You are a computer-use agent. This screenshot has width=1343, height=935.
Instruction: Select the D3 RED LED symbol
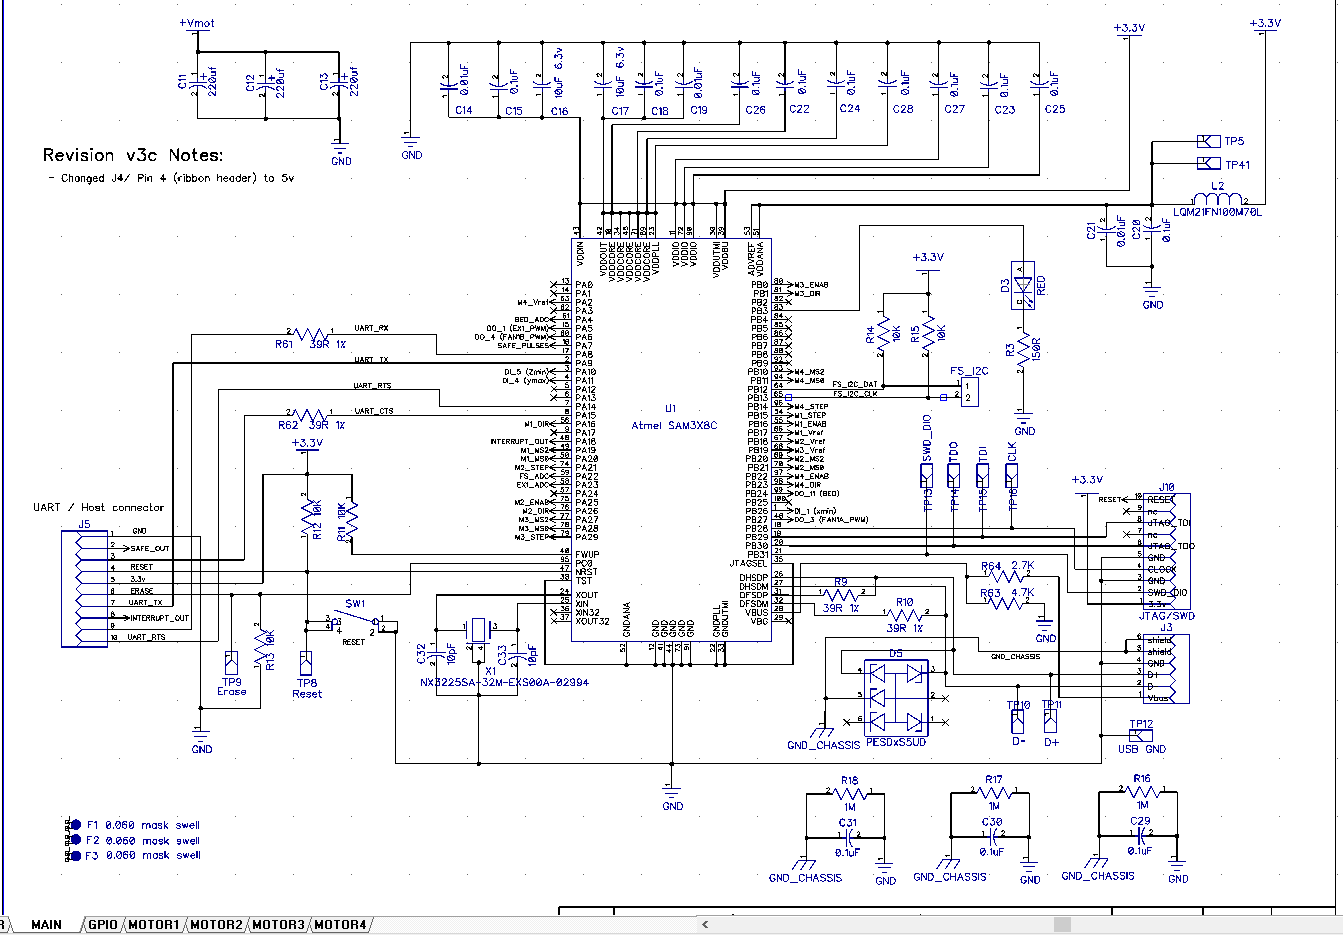point(1021,285)
